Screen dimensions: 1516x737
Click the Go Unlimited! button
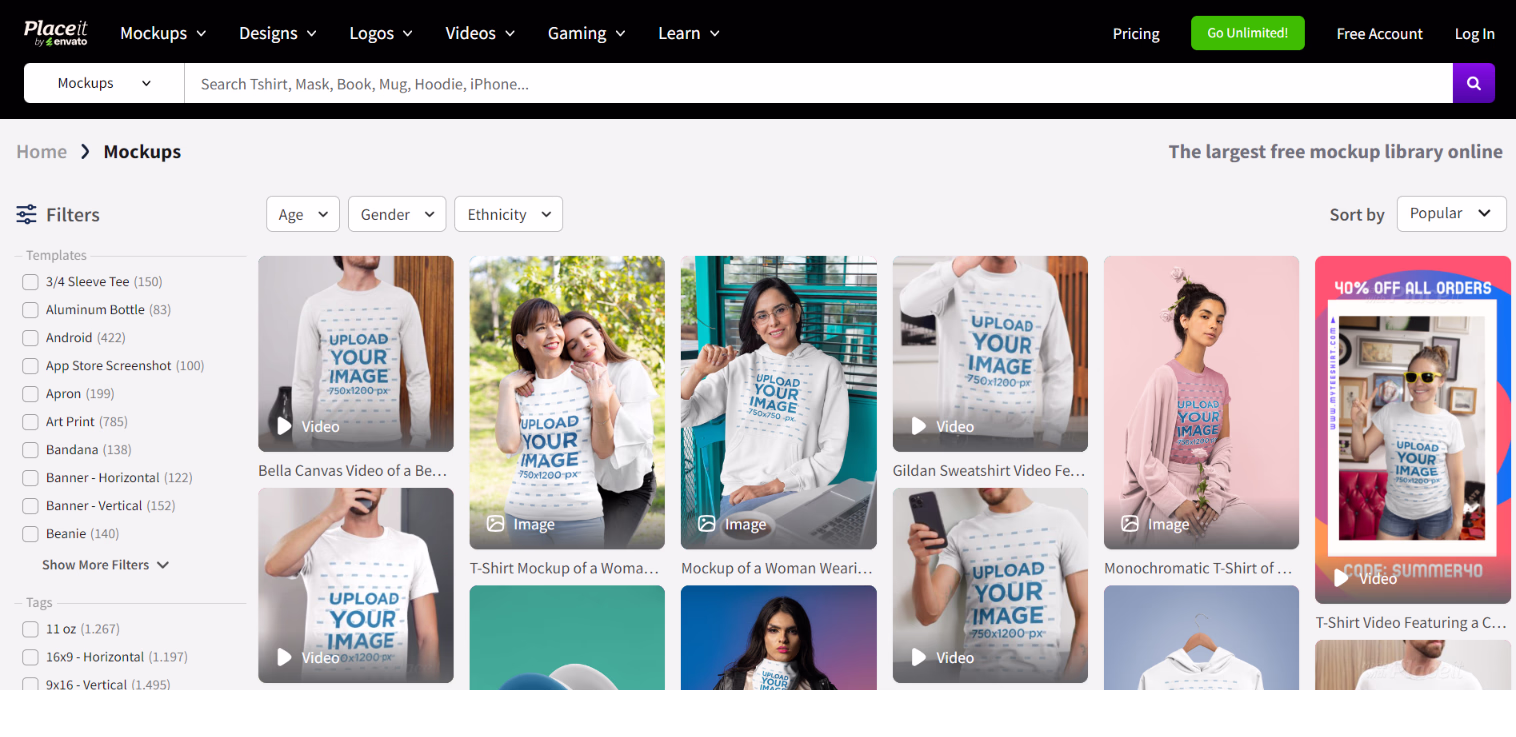coord(1247,33)
